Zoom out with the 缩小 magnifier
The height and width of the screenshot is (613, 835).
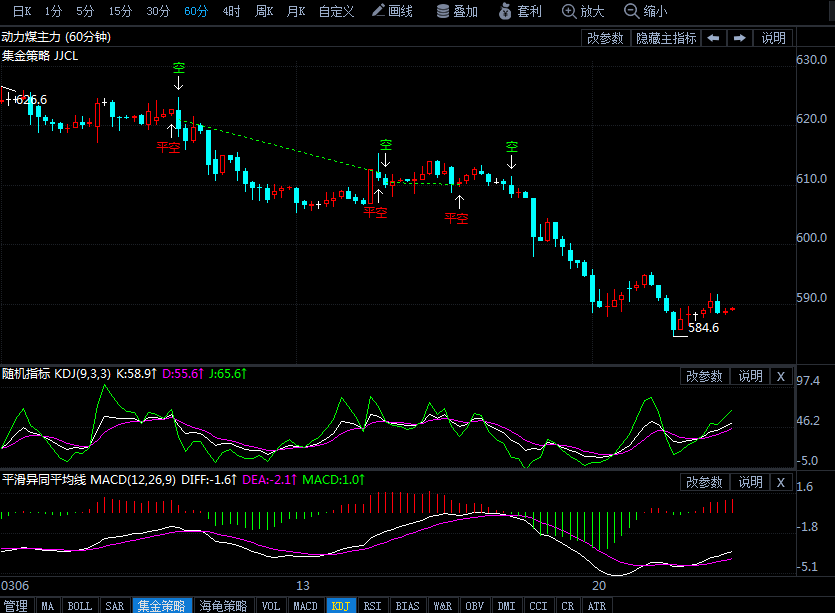[x=645, y=11]
